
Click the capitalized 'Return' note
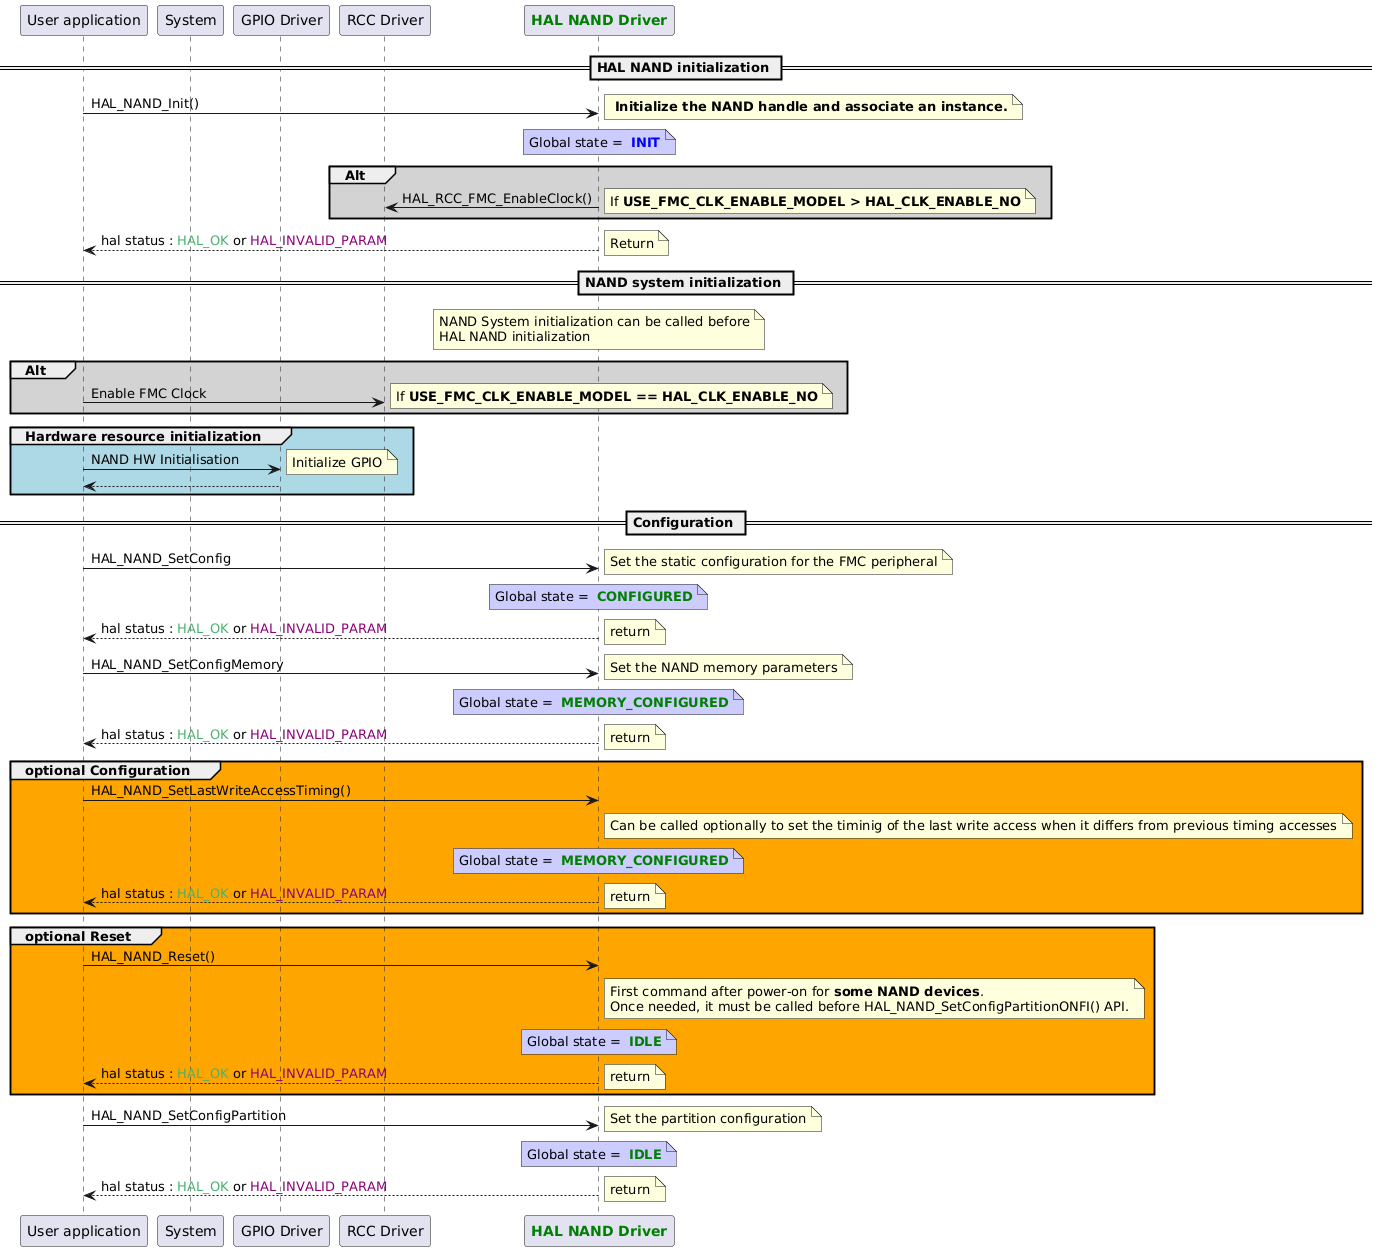pyautogui.click(x=635, y=243)
